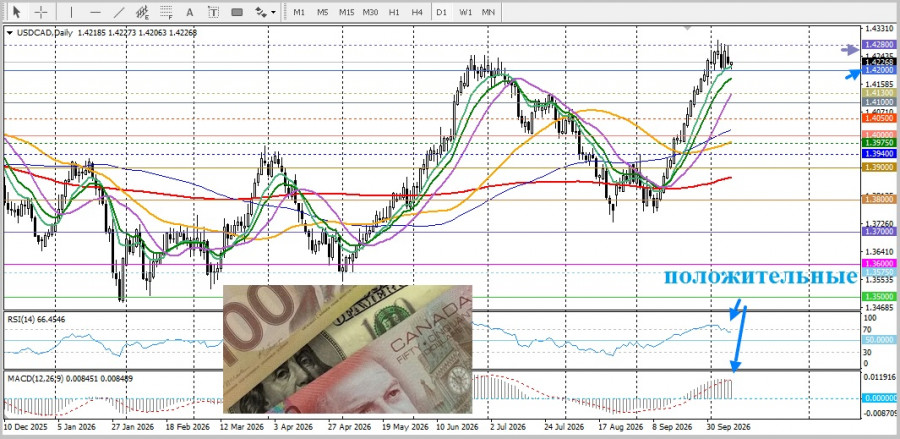Click the RSI 50.0000 level label
This screenshot has width=900, height=439.
pyautogui.click(x=879, y=340)
